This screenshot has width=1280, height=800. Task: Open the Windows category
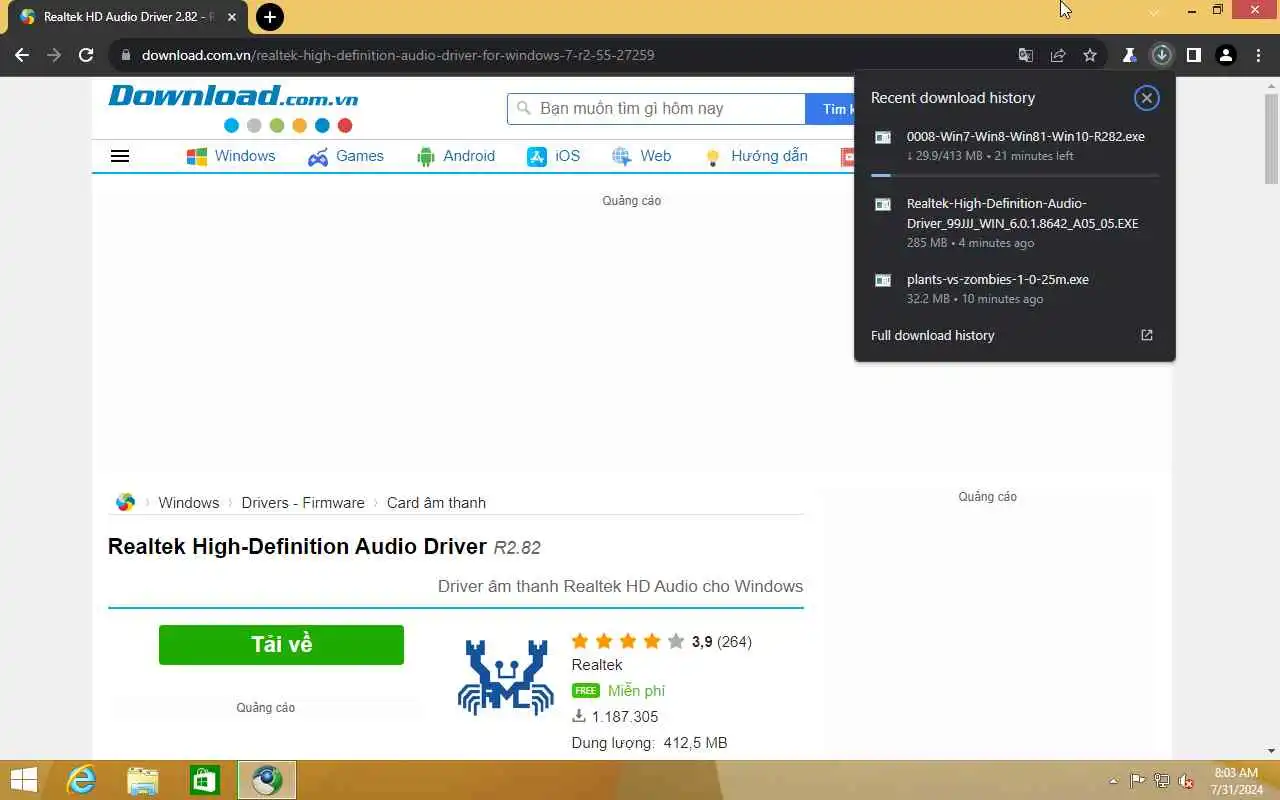pyautogui.click(x=231, y=156)
